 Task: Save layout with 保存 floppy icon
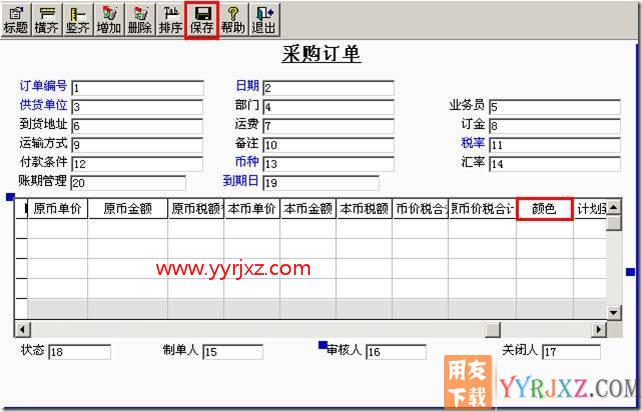202,19
